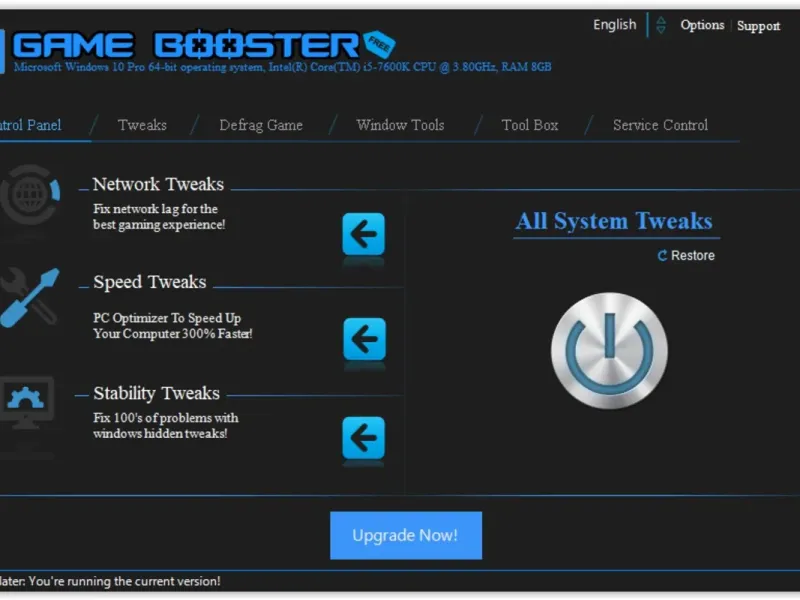Click the language up/down arrow selector
Image resolution: width=800 pixels, height=600 pixels.
click(x=661, y=24)
